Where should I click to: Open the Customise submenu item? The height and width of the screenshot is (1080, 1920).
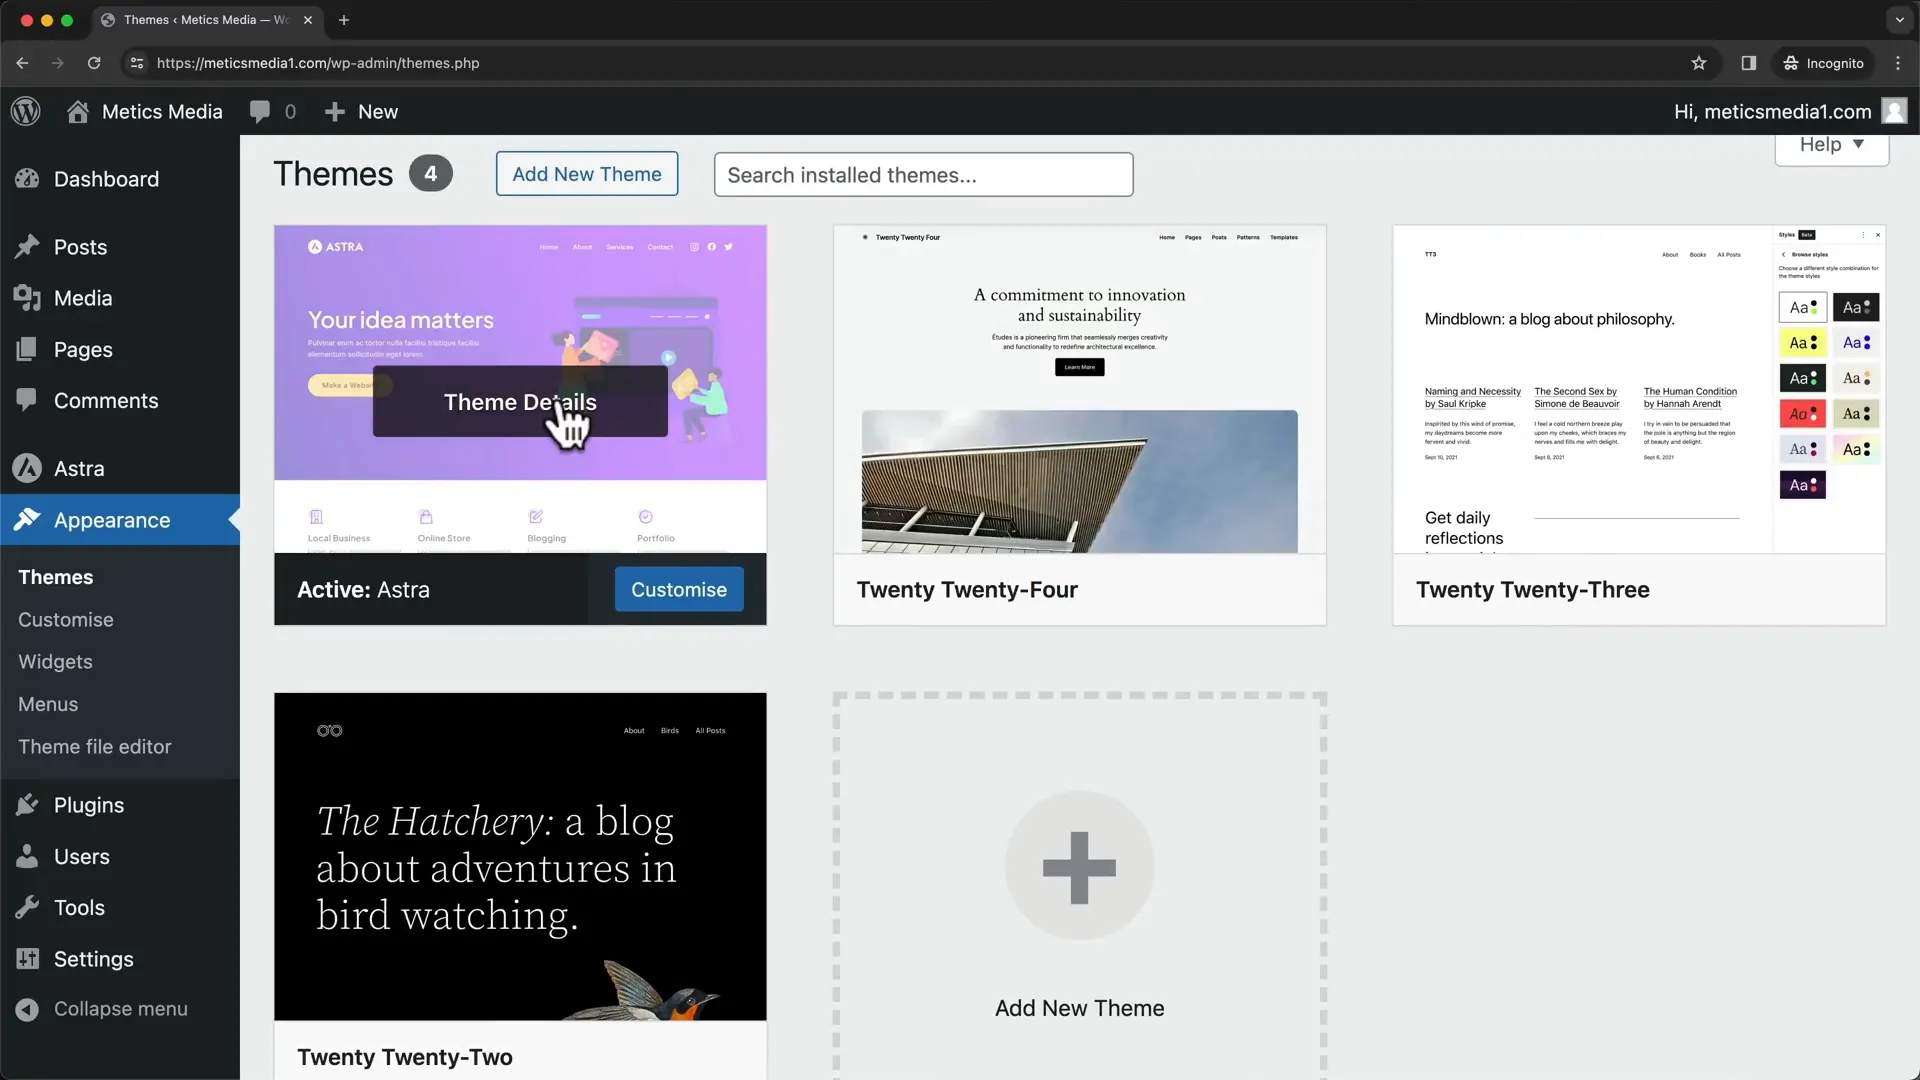[x=66, y=620]
